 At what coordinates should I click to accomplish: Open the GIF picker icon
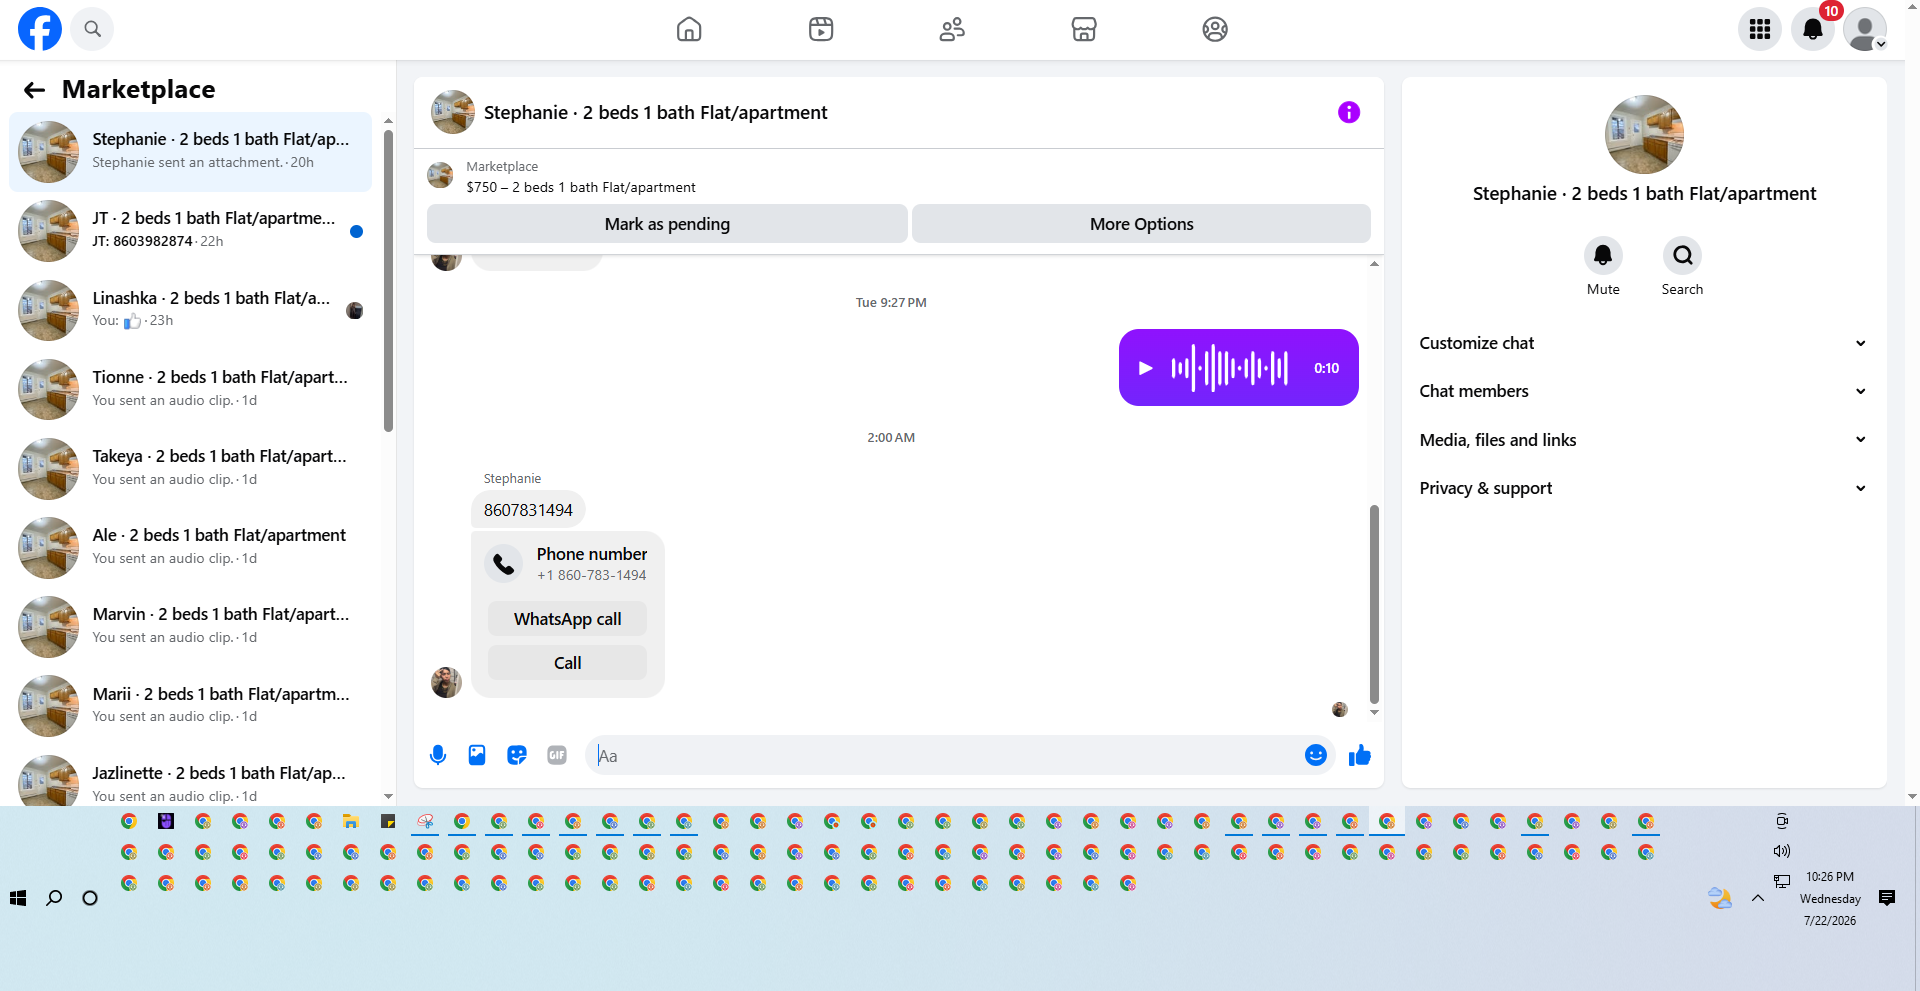point(557,755)
